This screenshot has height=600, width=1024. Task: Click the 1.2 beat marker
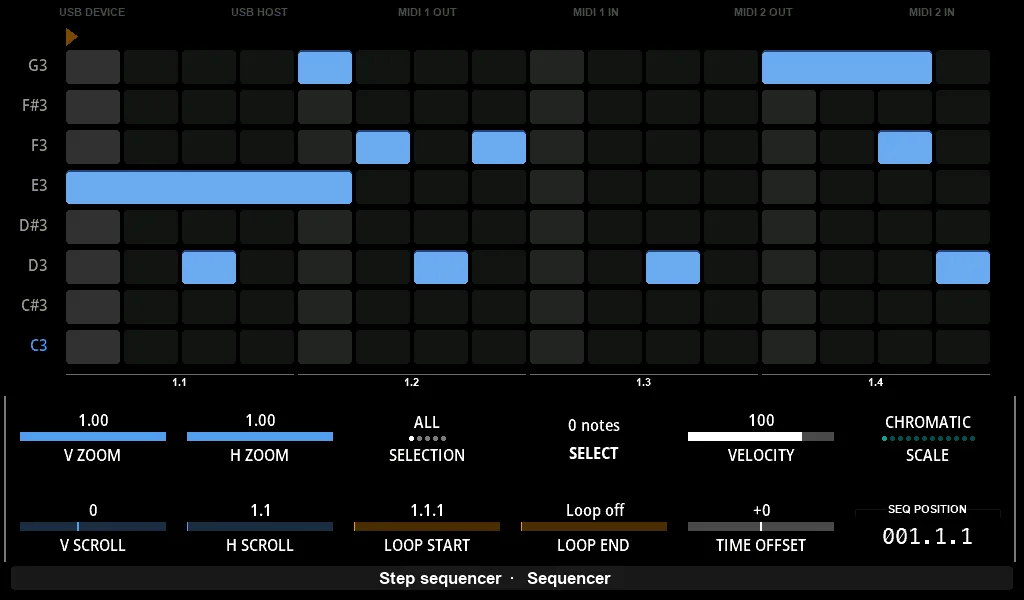click(x=411, y=382)
